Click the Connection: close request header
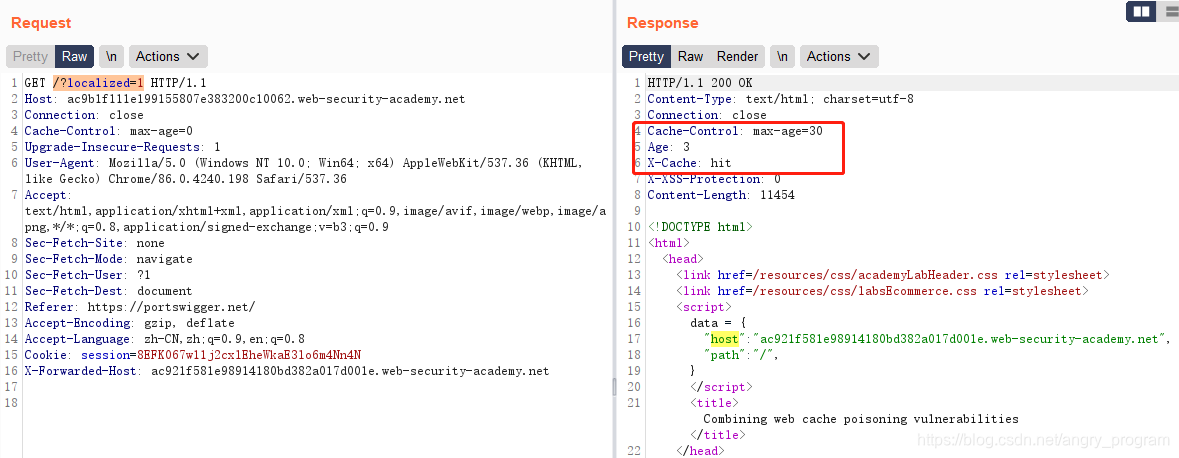 pos(86,115)
